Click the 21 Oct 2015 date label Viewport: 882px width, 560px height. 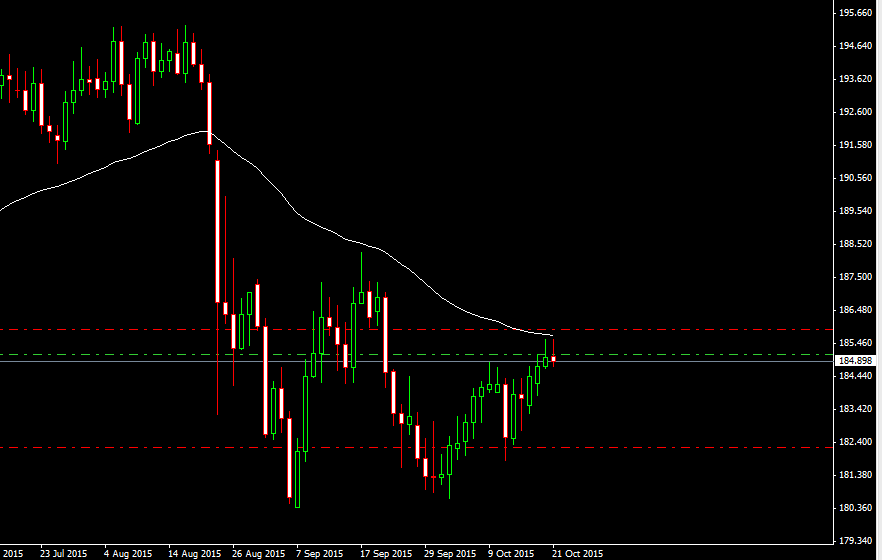pyautogui.click(x=577, y=554)
